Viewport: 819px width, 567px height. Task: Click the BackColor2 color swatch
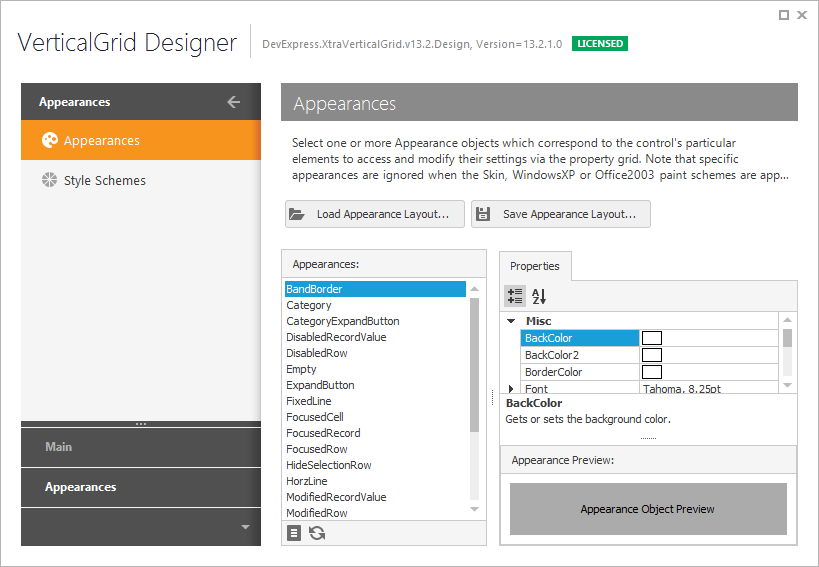tap(651, 355)
